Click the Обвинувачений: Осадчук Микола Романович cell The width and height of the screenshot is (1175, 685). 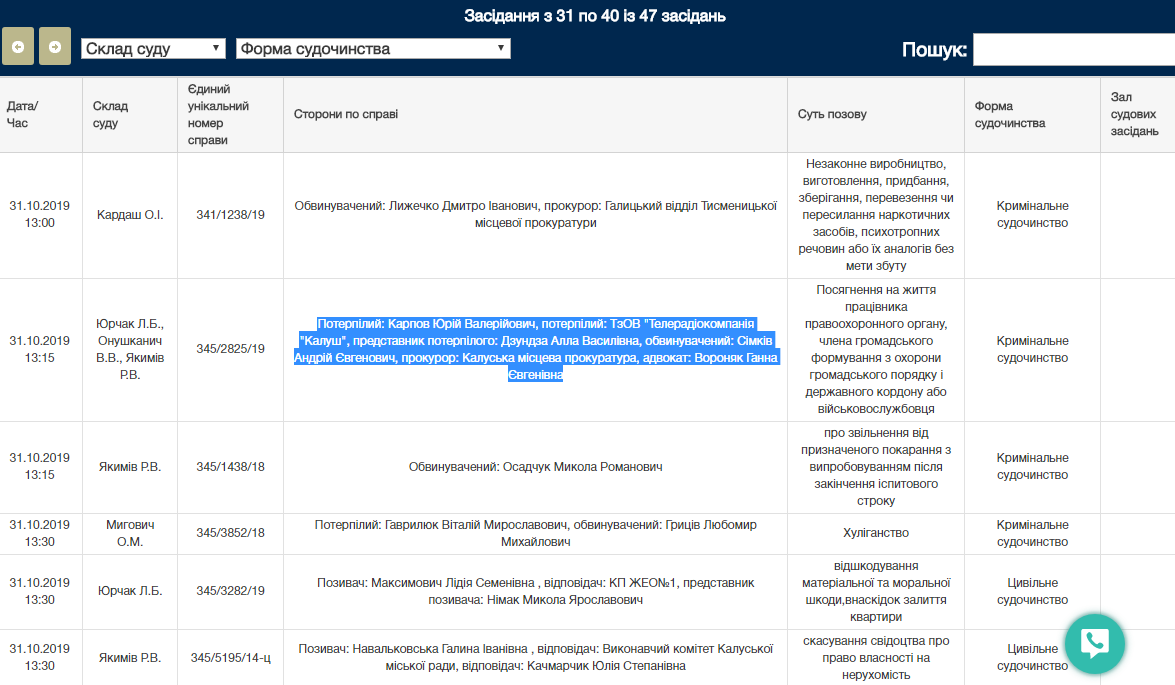point(535,467)
